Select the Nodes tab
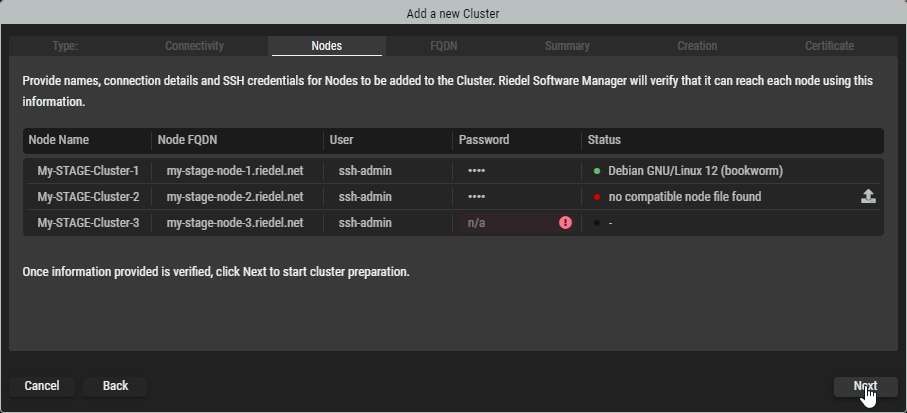 point(326,46)
